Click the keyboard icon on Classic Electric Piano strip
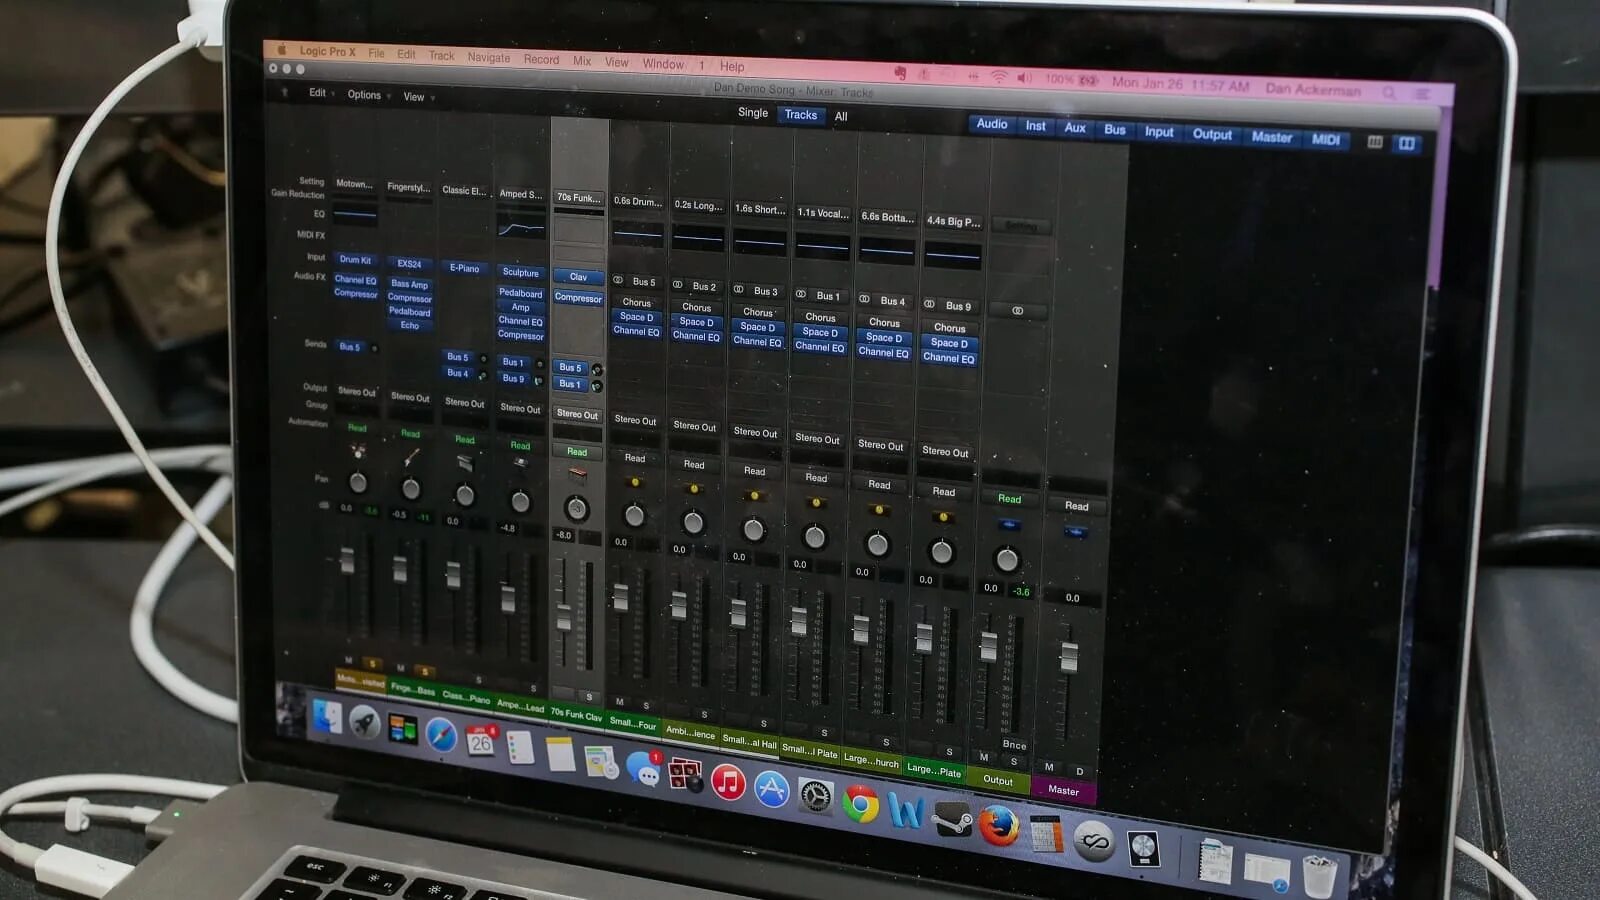 [x=464, y=463]
